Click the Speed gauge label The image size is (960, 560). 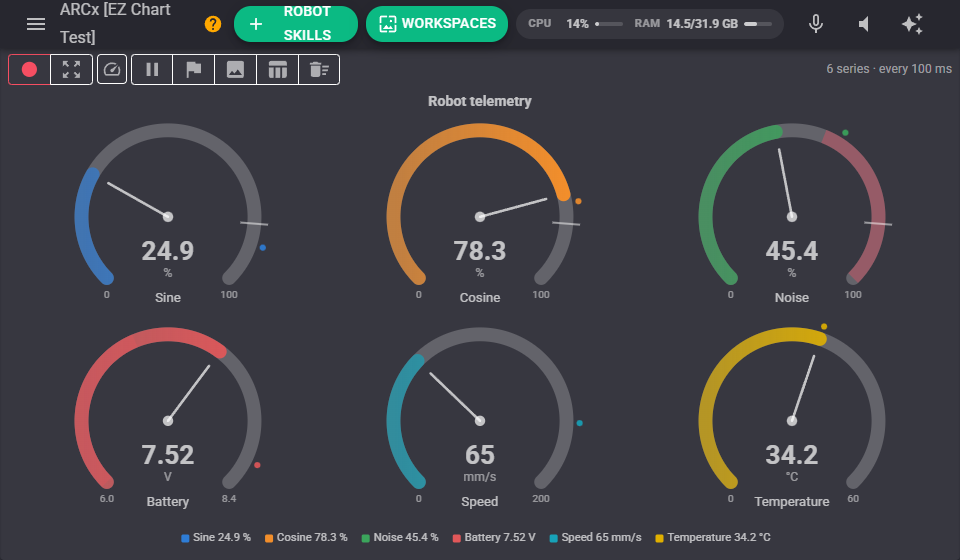click(x=479, y=501)
